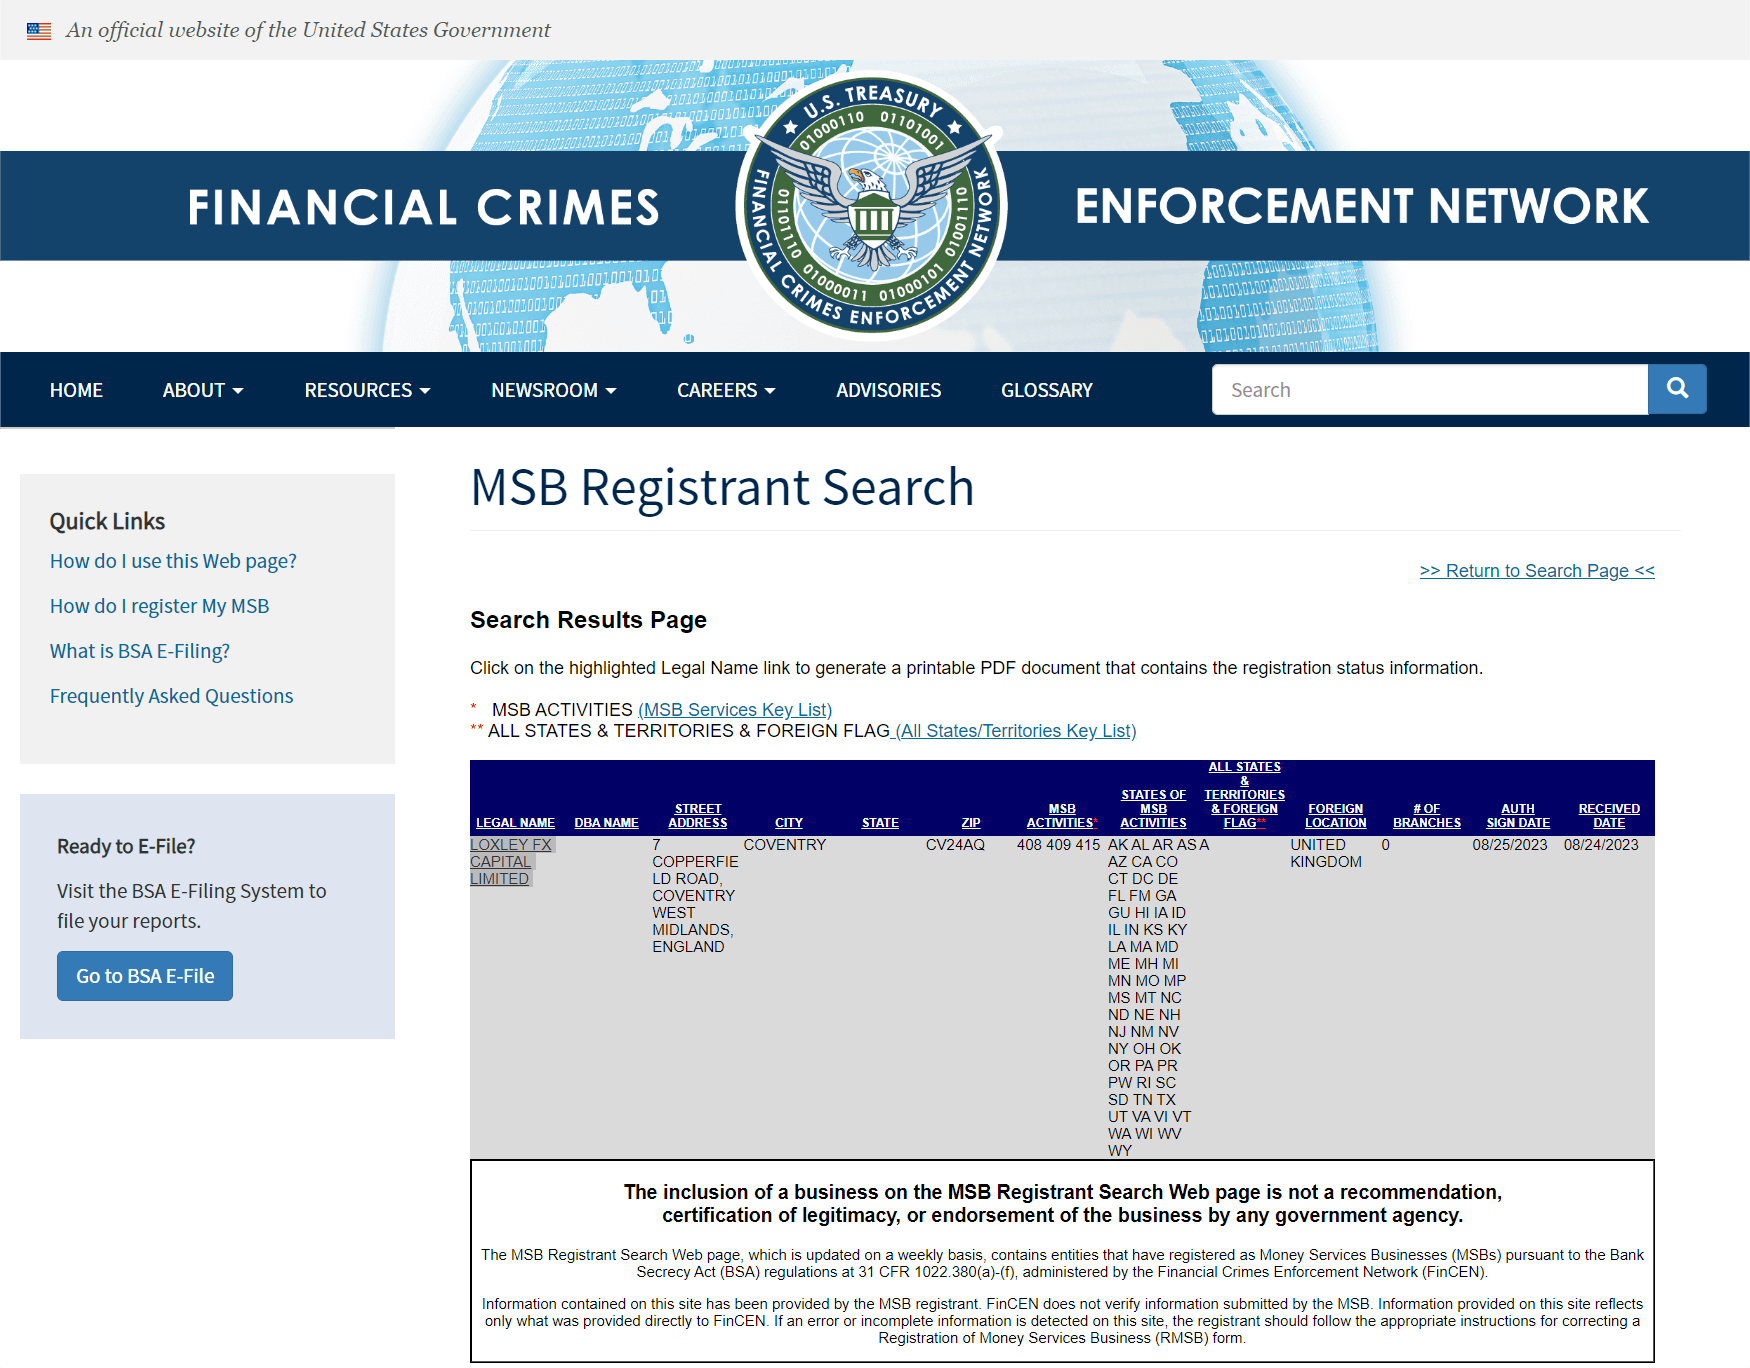Open the ADVISORIES navigation item
The height and width of the screenshot is (1368, 1750).
[888, 390]
